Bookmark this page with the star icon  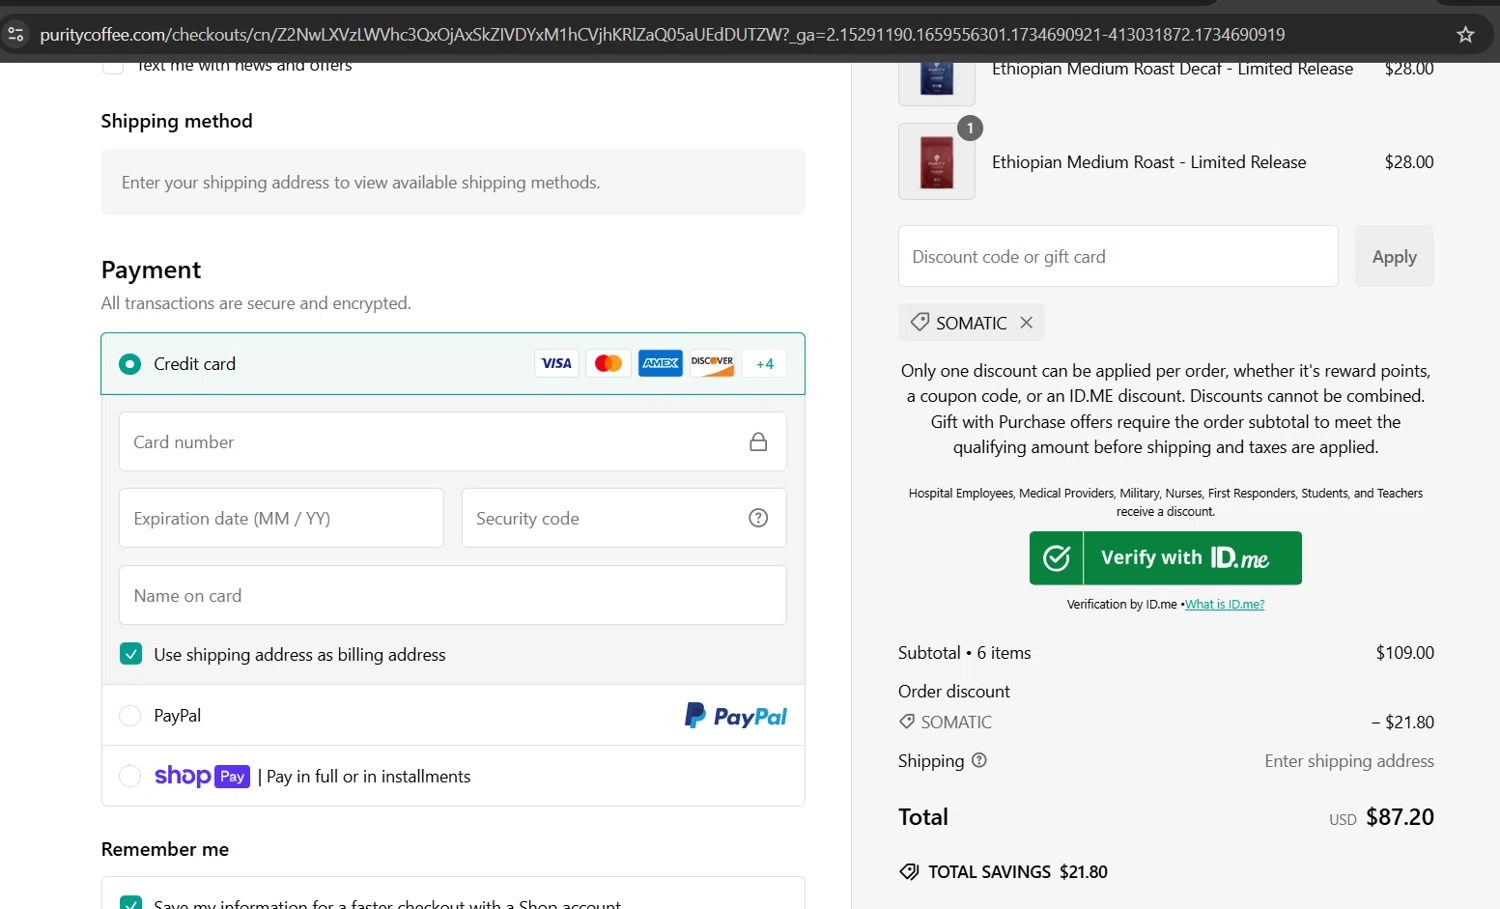(x=1465, y=35)
